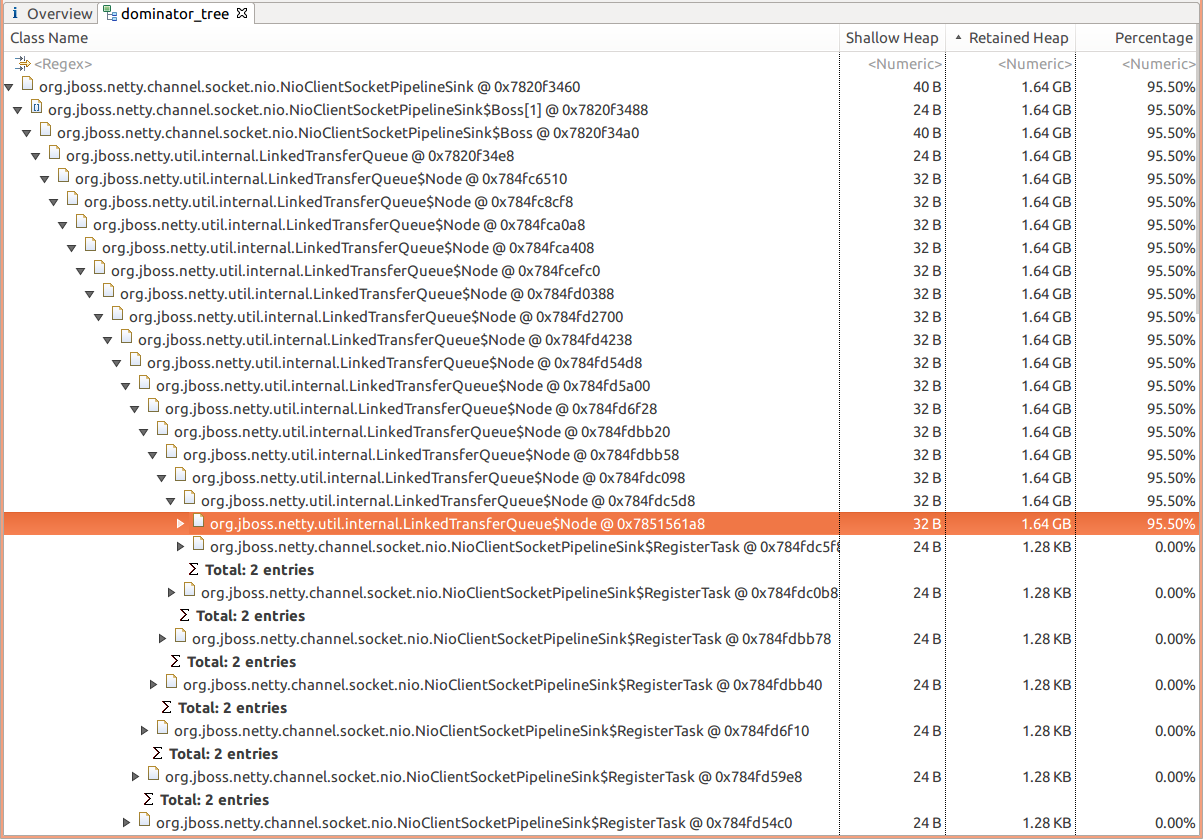
Task: Click the array icon of NioClientSocketPipelineSink$Boss[1]
Action: click(x=36, y=109)
